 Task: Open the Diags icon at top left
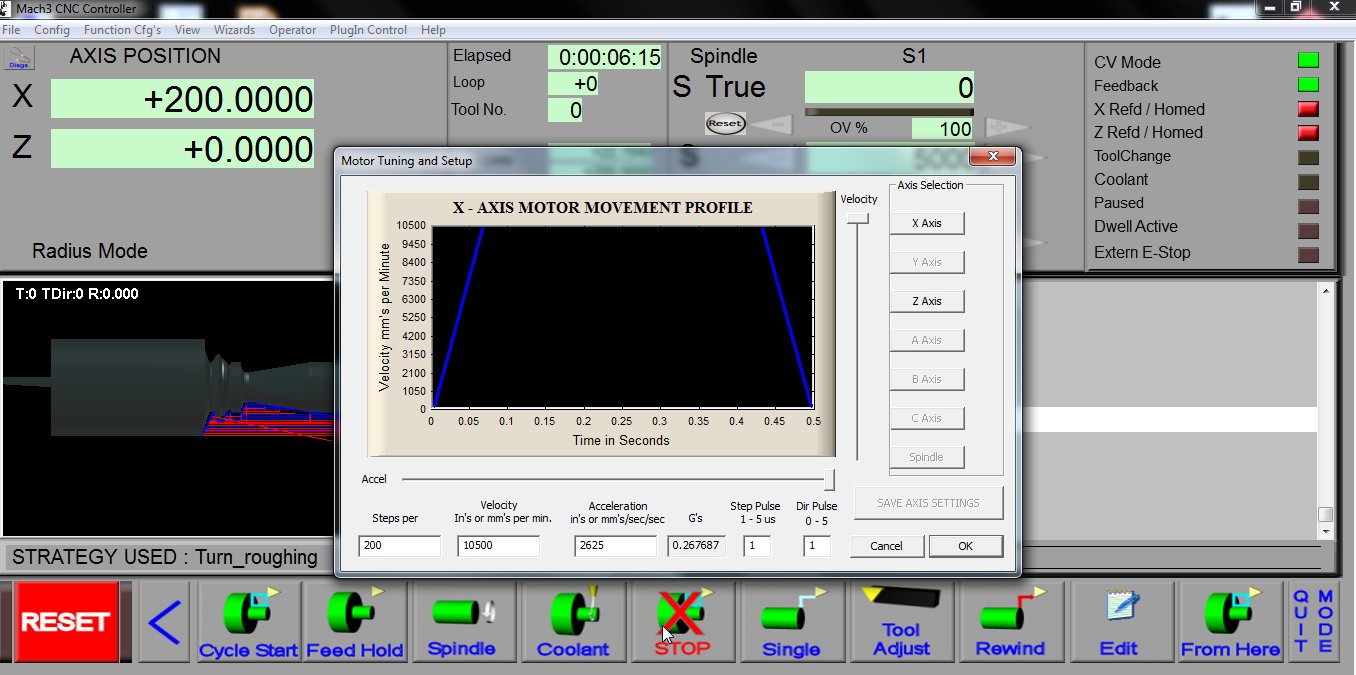pyautogui.click(x=20, y=58)
